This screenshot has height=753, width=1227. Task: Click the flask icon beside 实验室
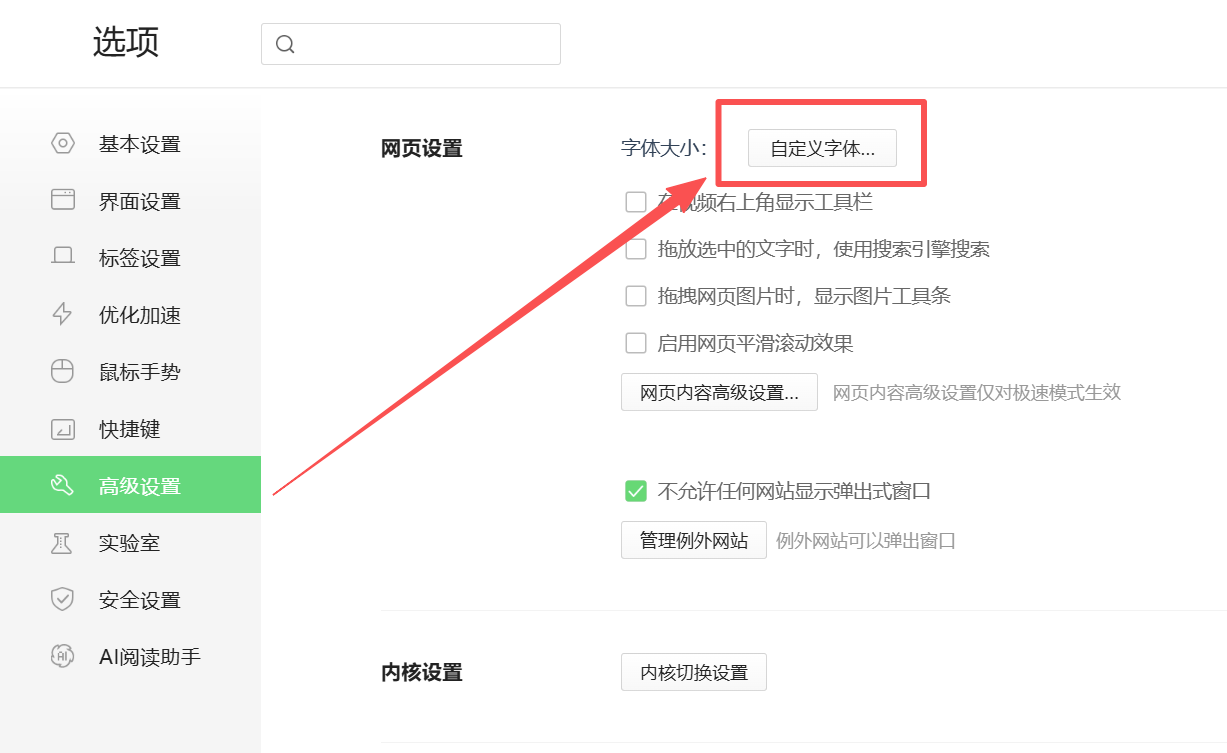click(x=63, y=543)
